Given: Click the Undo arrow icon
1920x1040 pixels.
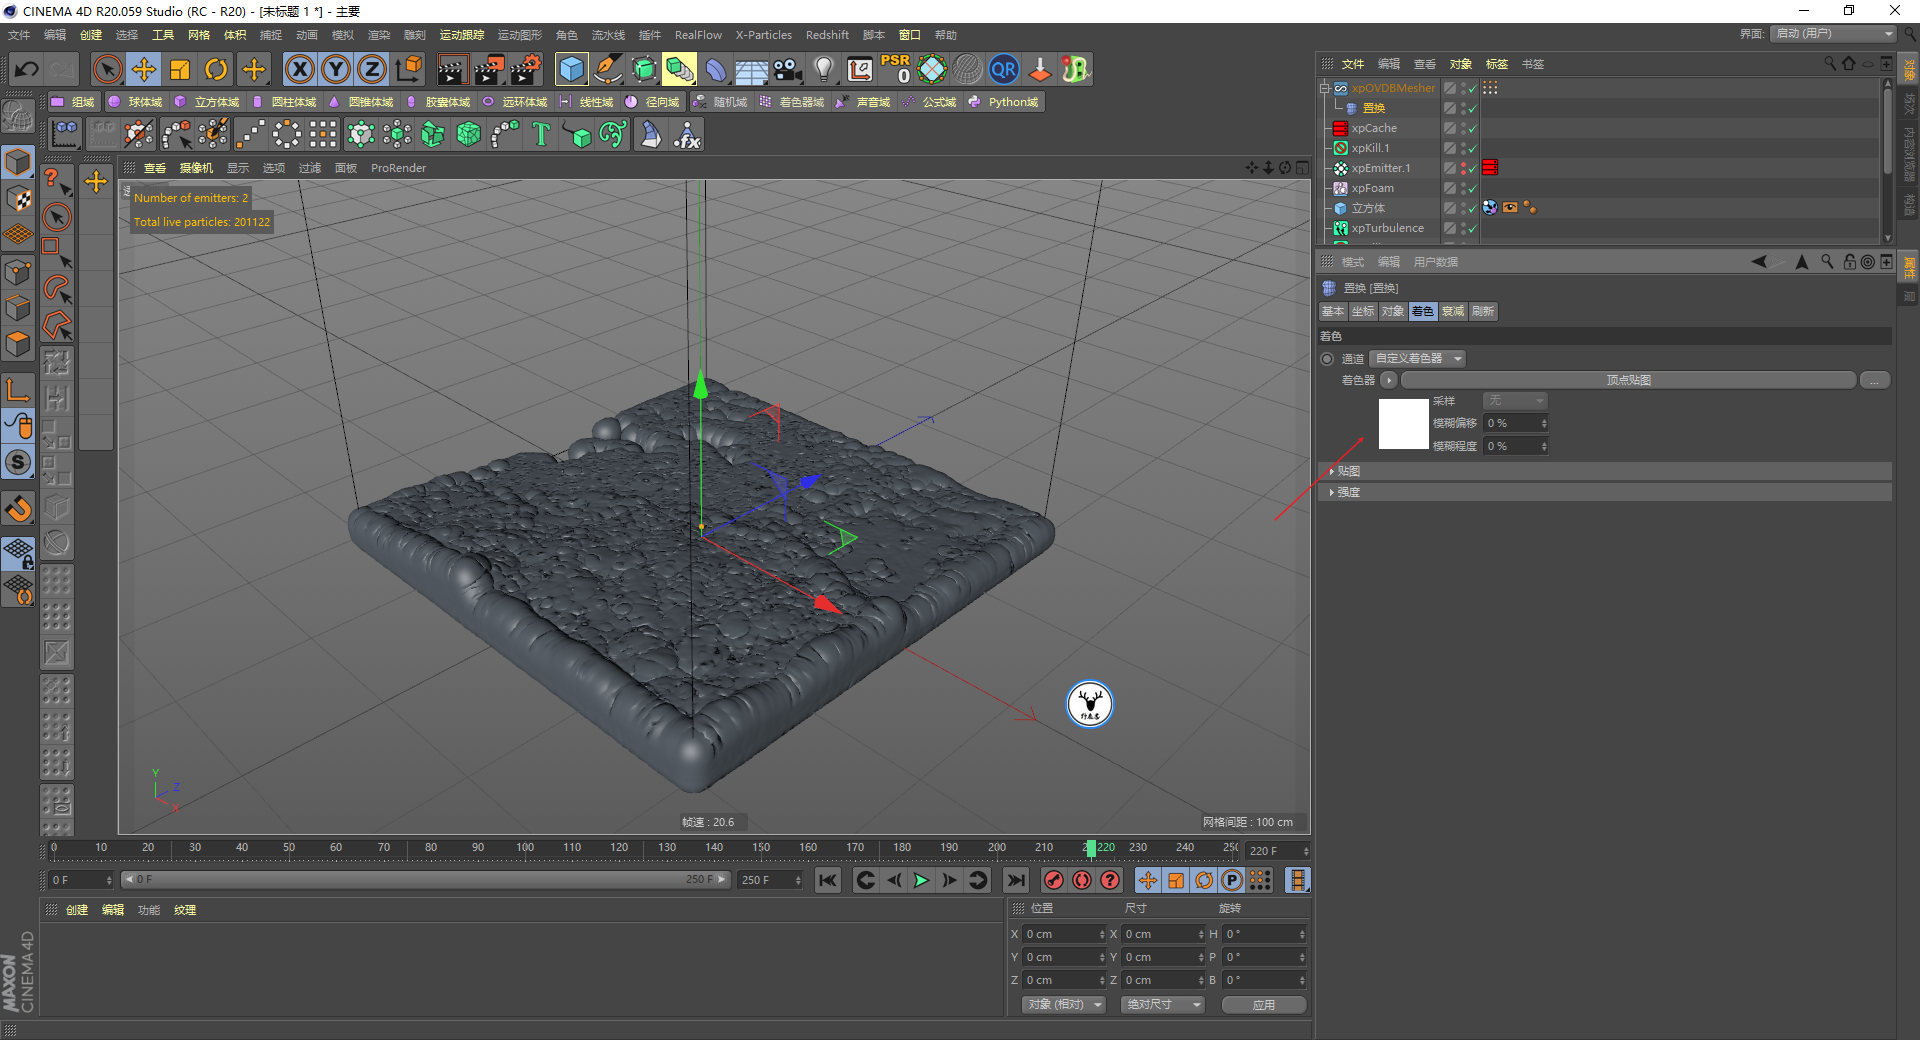Looking at the screenshot, I should pos(27,69).
